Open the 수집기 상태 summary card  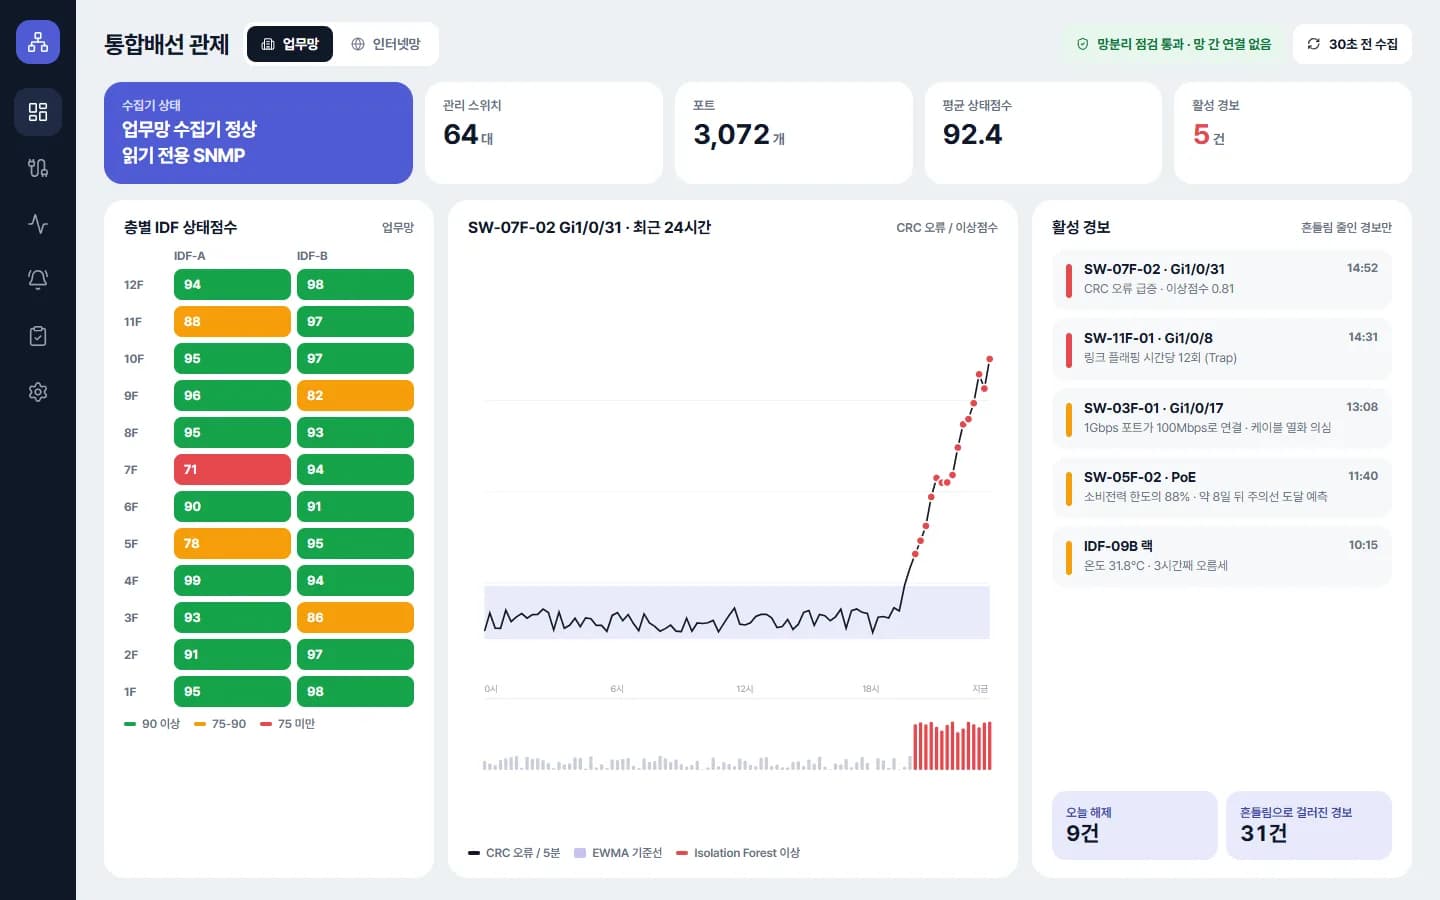click(x=258, y=133)
